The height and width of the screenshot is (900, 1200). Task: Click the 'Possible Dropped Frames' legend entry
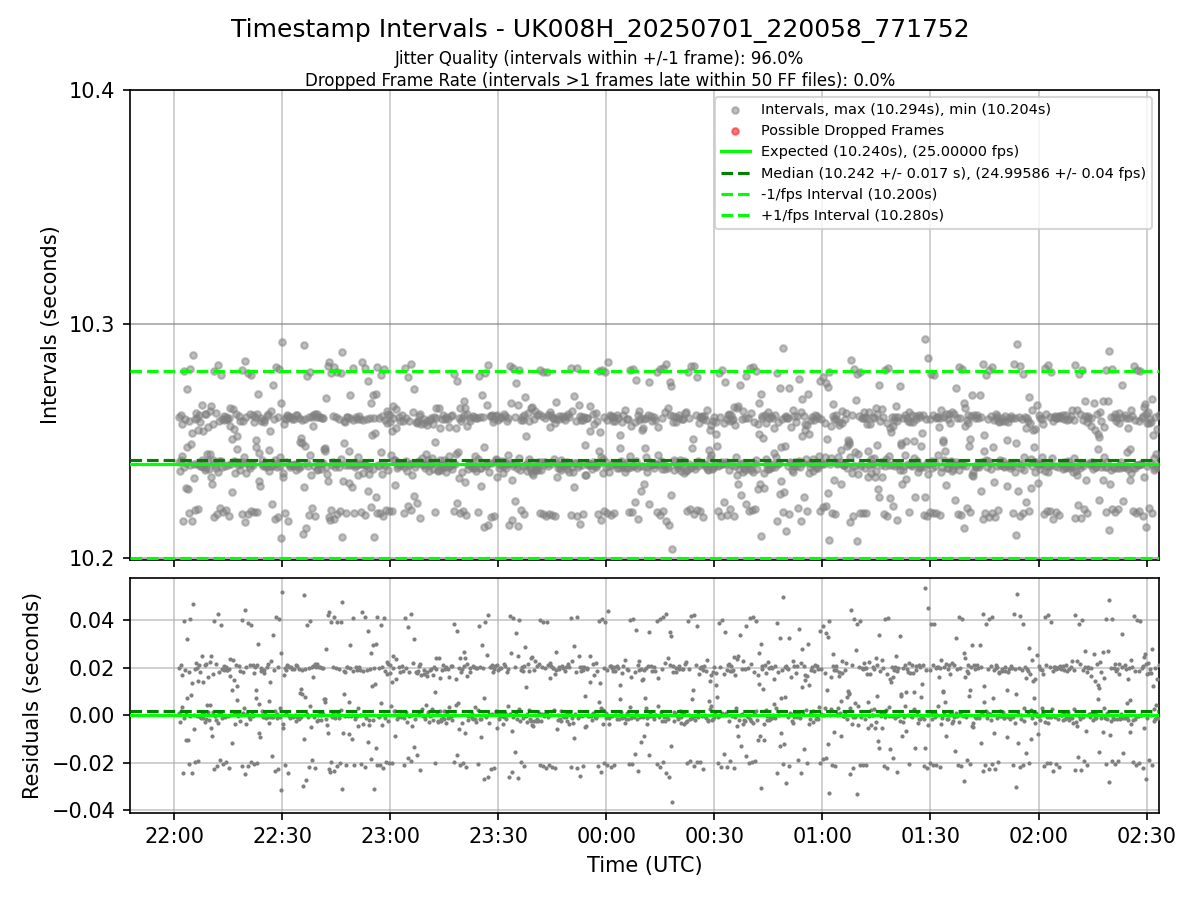(852, 130)
